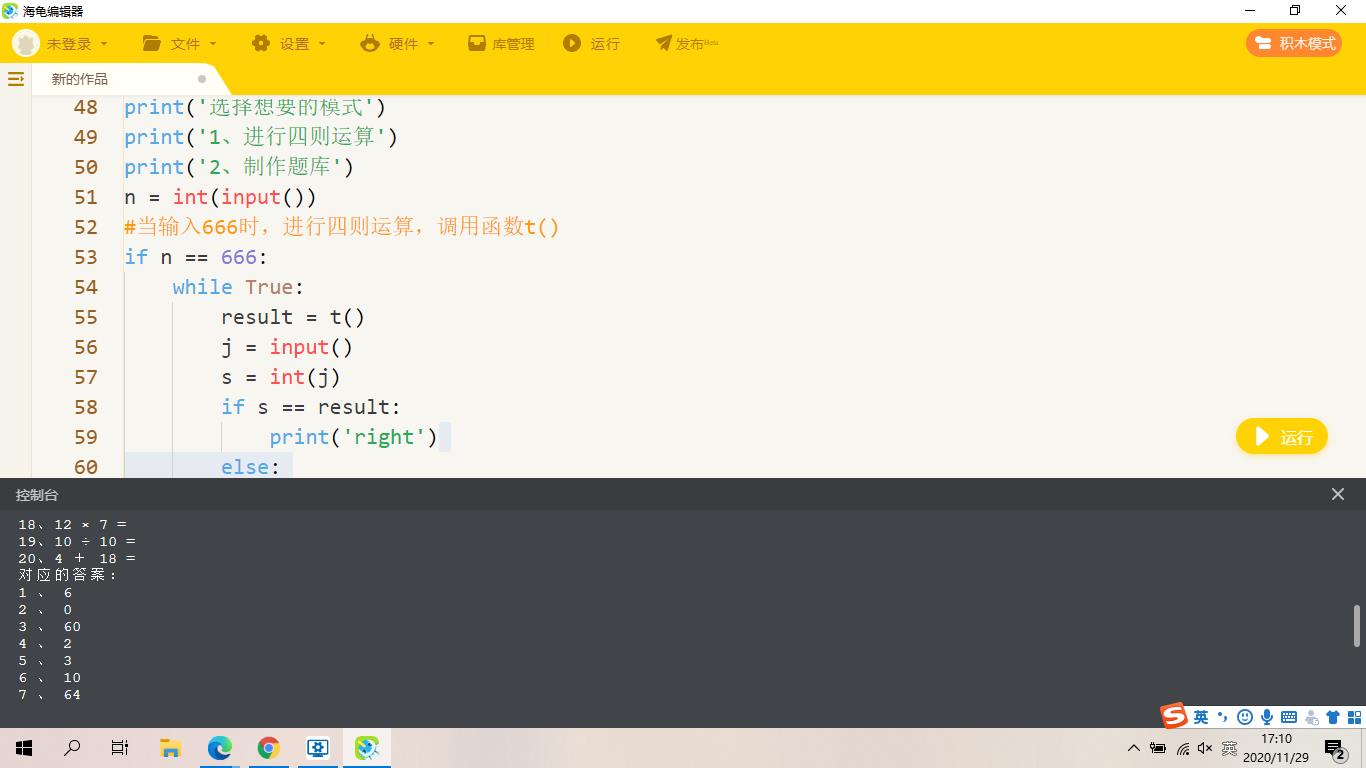Open the Windows notification center
Image resolution: width=1366 pixels, height=768 pixels.
[1335, 748]
